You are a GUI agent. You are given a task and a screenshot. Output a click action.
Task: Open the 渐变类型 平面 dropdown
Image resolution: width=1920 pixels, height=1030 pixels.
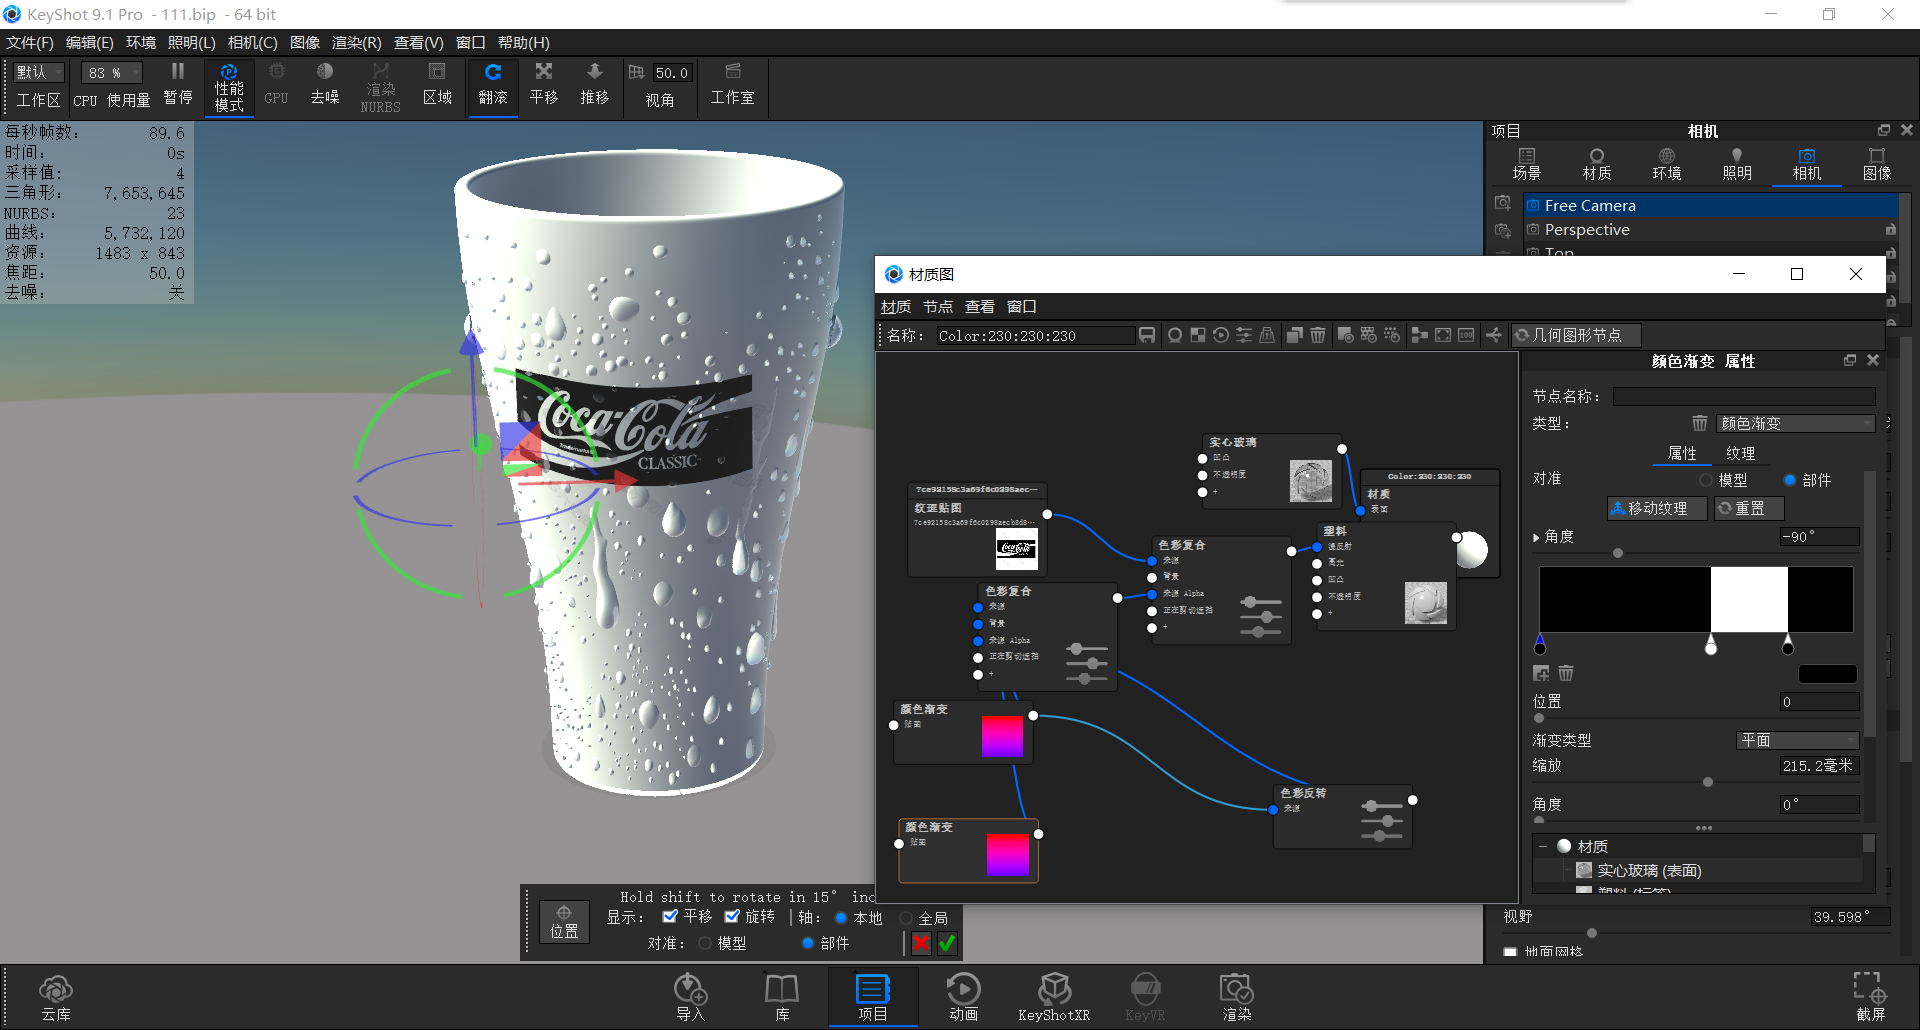[x=1797, y=740]
